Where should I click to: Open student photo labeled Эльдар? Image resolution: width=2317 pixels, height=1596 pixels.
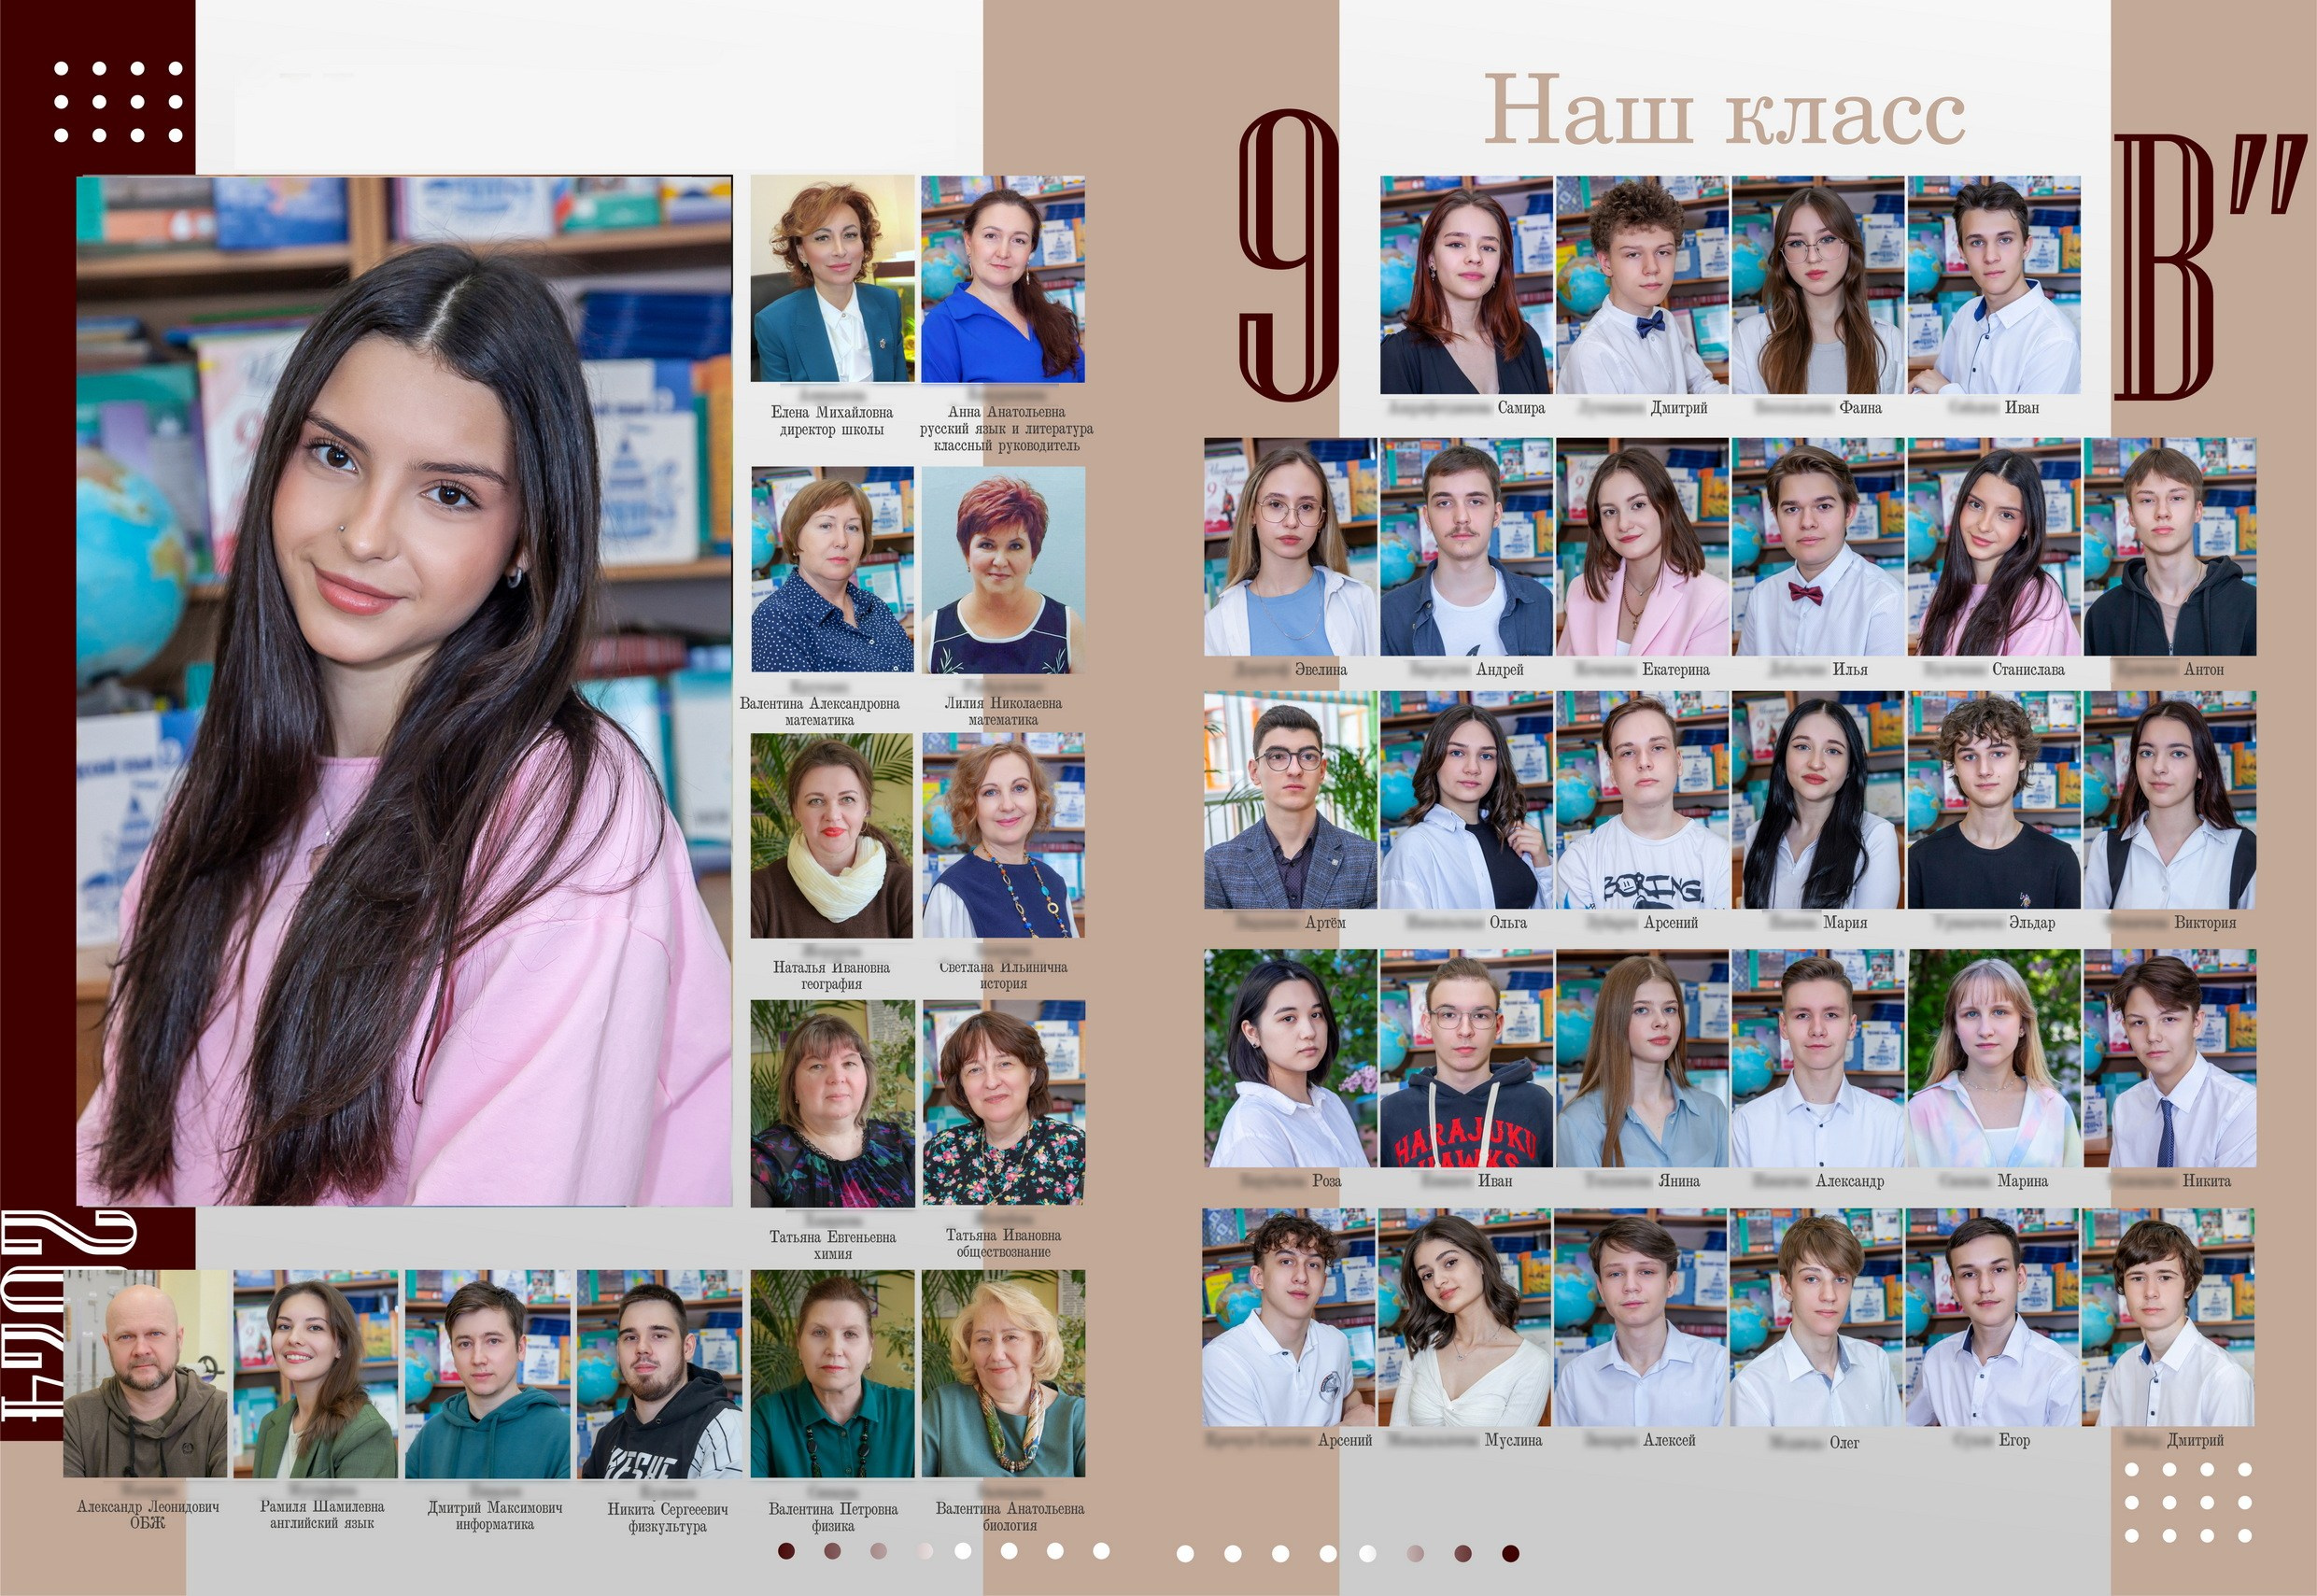[x=1994, y=800]
